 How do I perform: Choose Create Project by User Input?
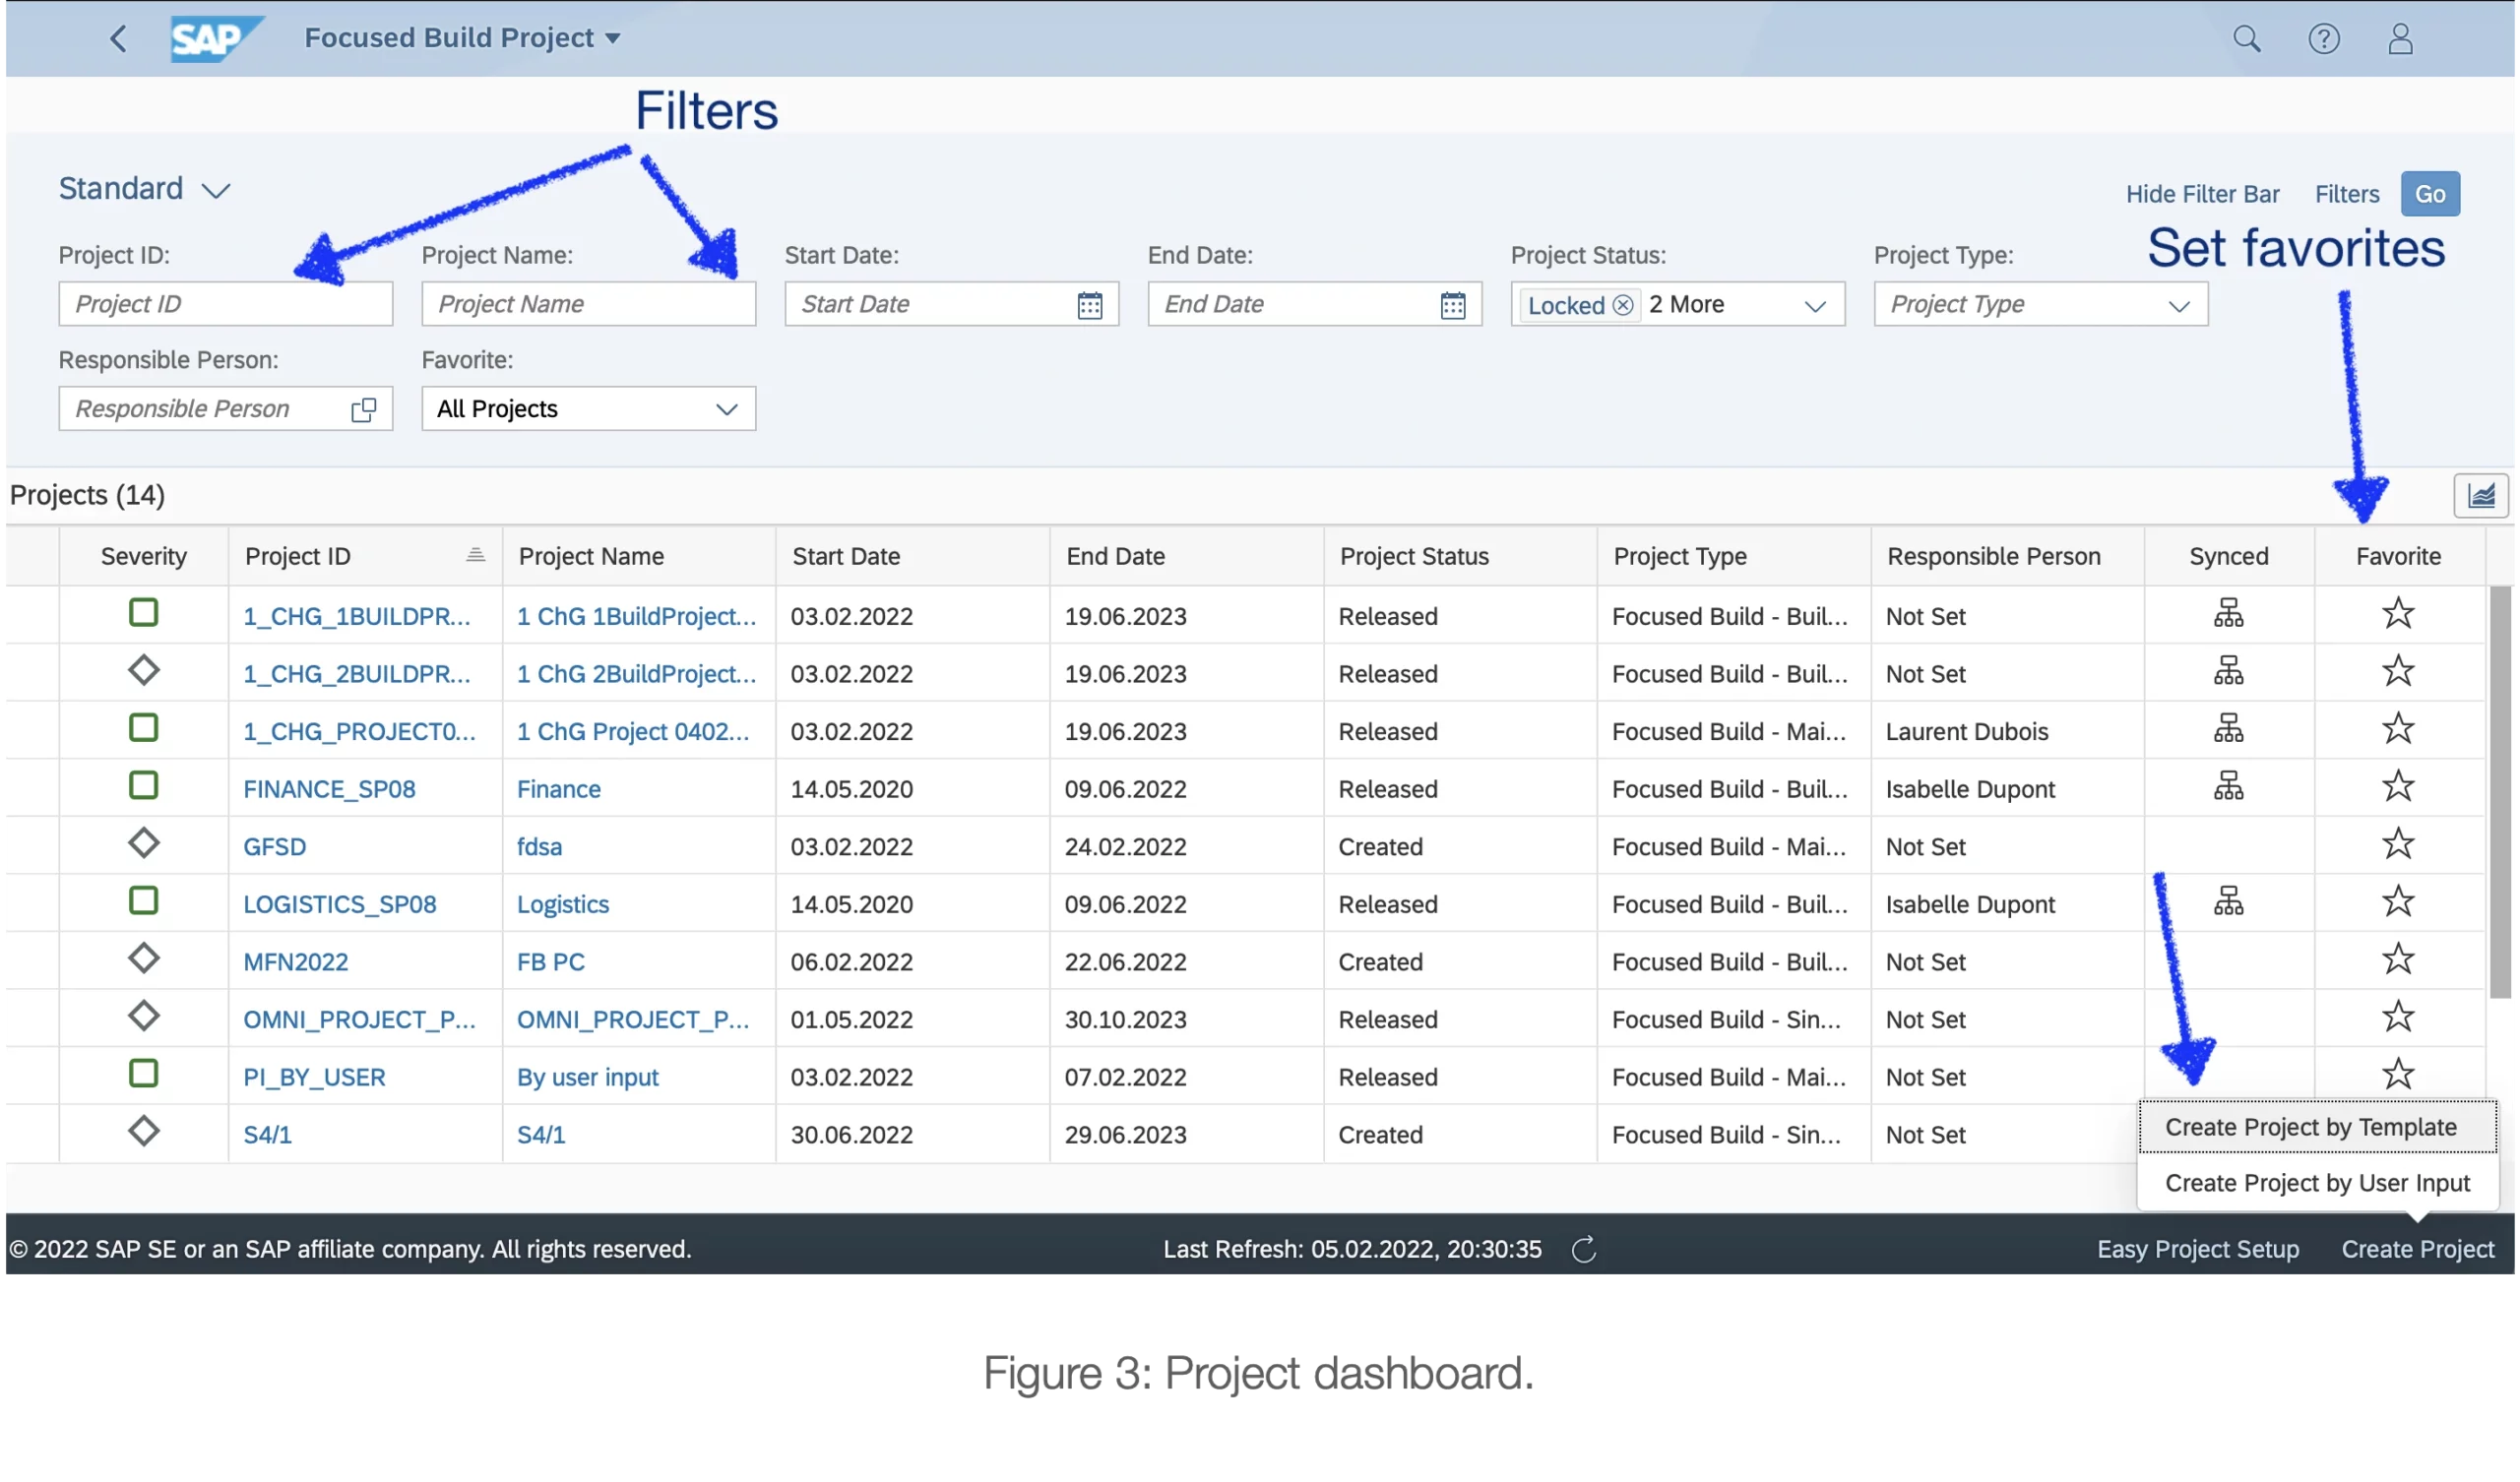click(2316, 1183)
